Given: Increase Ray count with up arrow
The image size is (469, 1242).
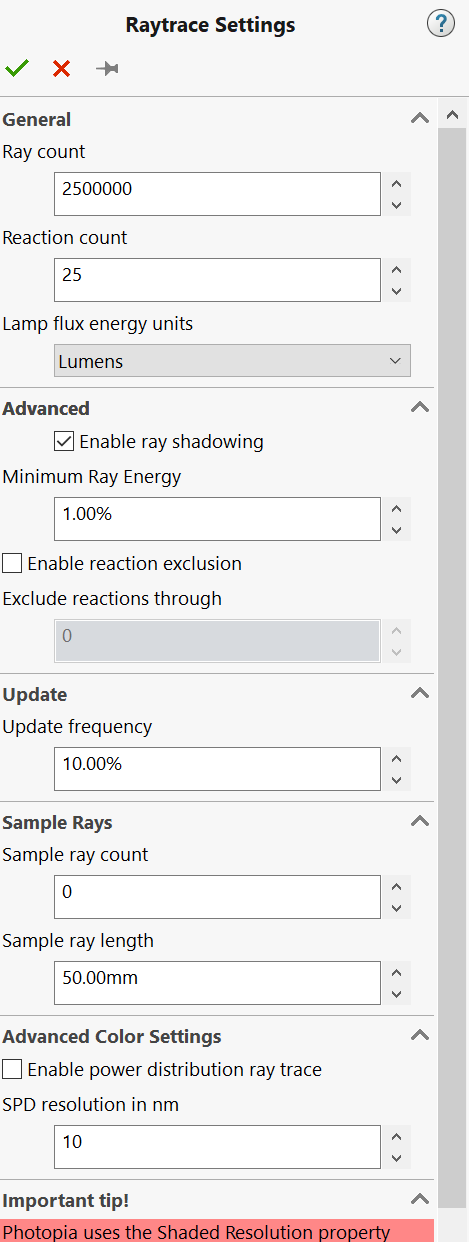Looking at the screenshot, I should click(397, 184).
